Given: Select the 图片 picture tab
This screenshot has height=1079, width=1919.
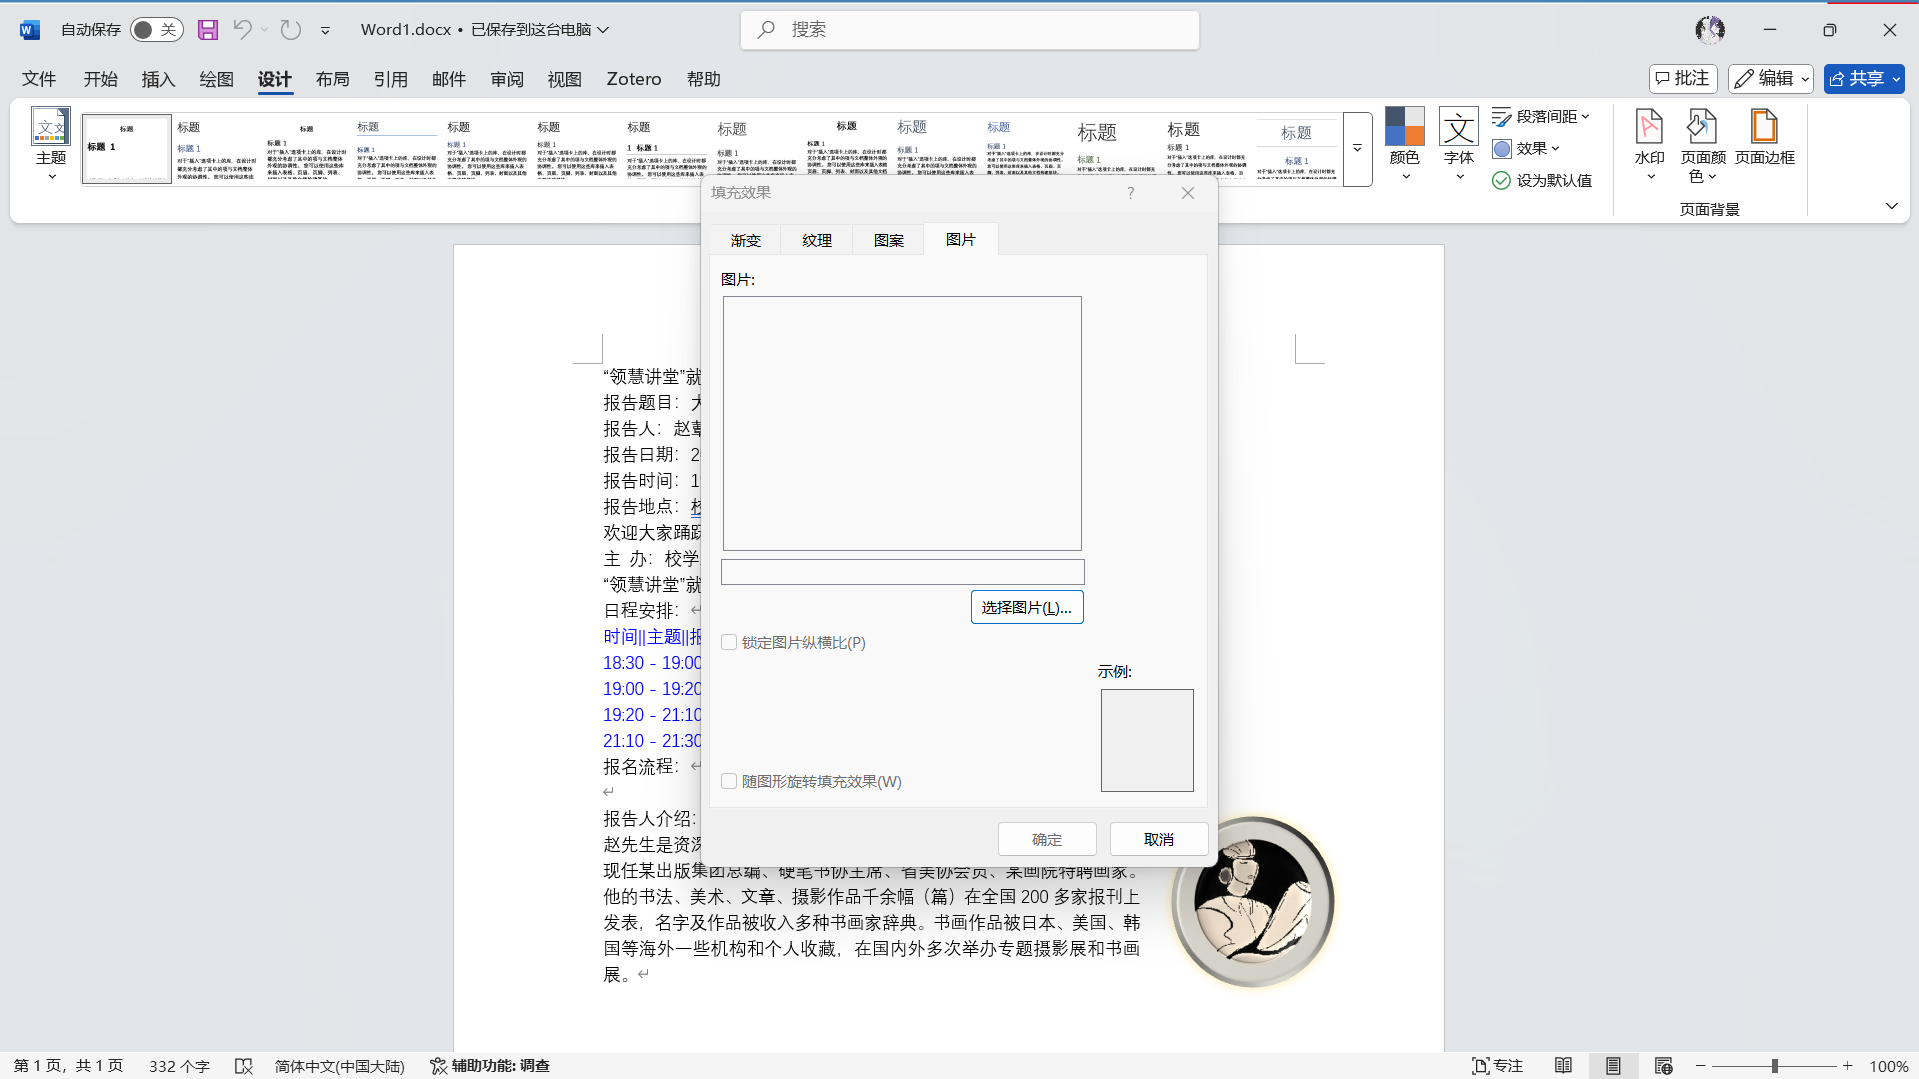Looking at the screenshot, I should click(961, 239).
